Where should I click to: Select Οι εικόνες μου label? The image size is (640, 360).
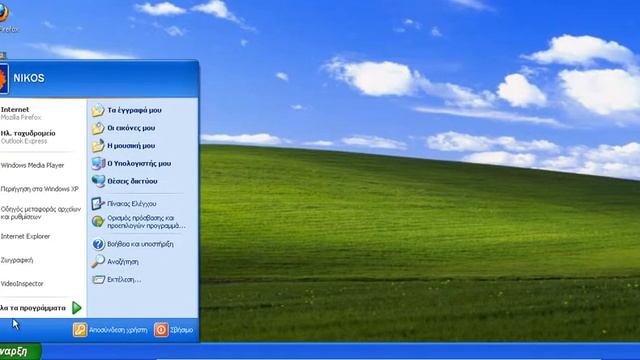(131, 128)
